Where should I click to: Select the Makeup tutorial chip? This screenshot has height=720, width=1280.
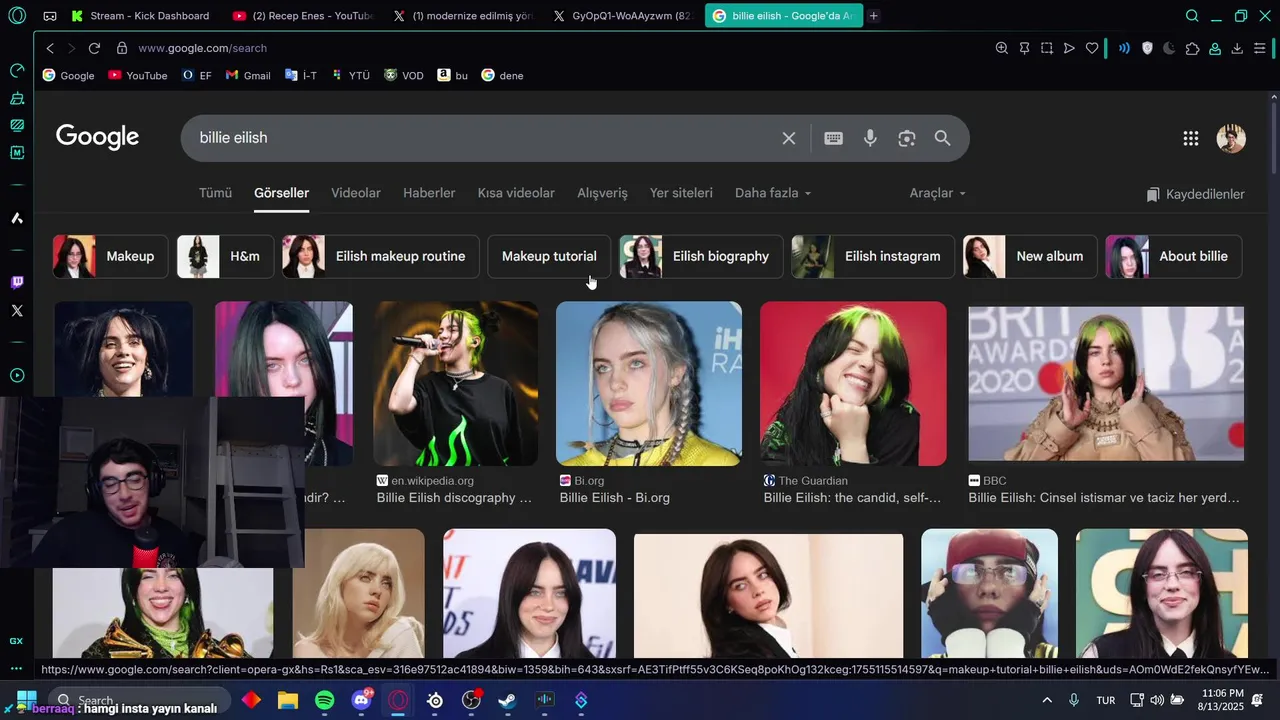click(549, 257)
